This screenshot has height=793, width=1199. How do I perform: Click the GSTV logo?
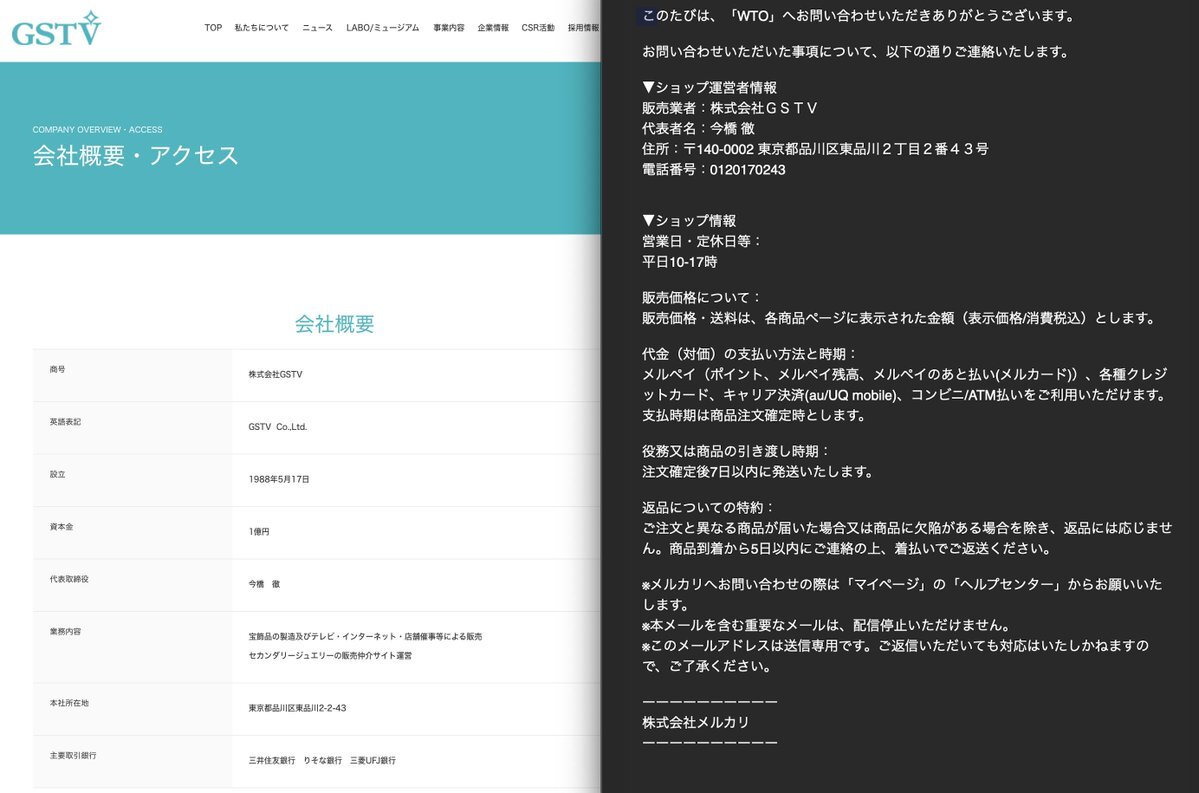(56, 30)
